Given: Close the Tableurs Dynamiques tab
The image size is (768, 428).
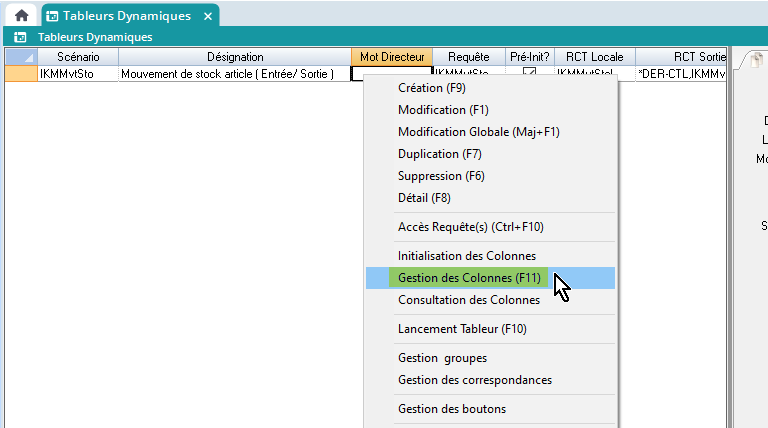Looking at the screenshot, I should 207,16.
